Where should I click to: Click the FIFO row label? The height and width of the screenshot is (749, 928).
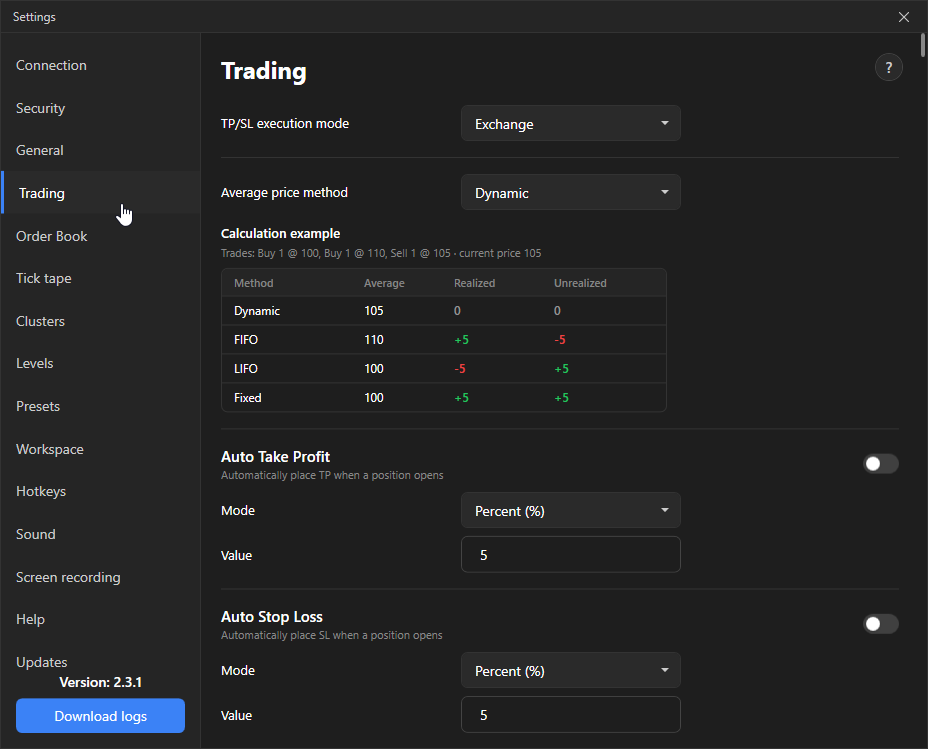pyautogui.click(x=246, y=340)
